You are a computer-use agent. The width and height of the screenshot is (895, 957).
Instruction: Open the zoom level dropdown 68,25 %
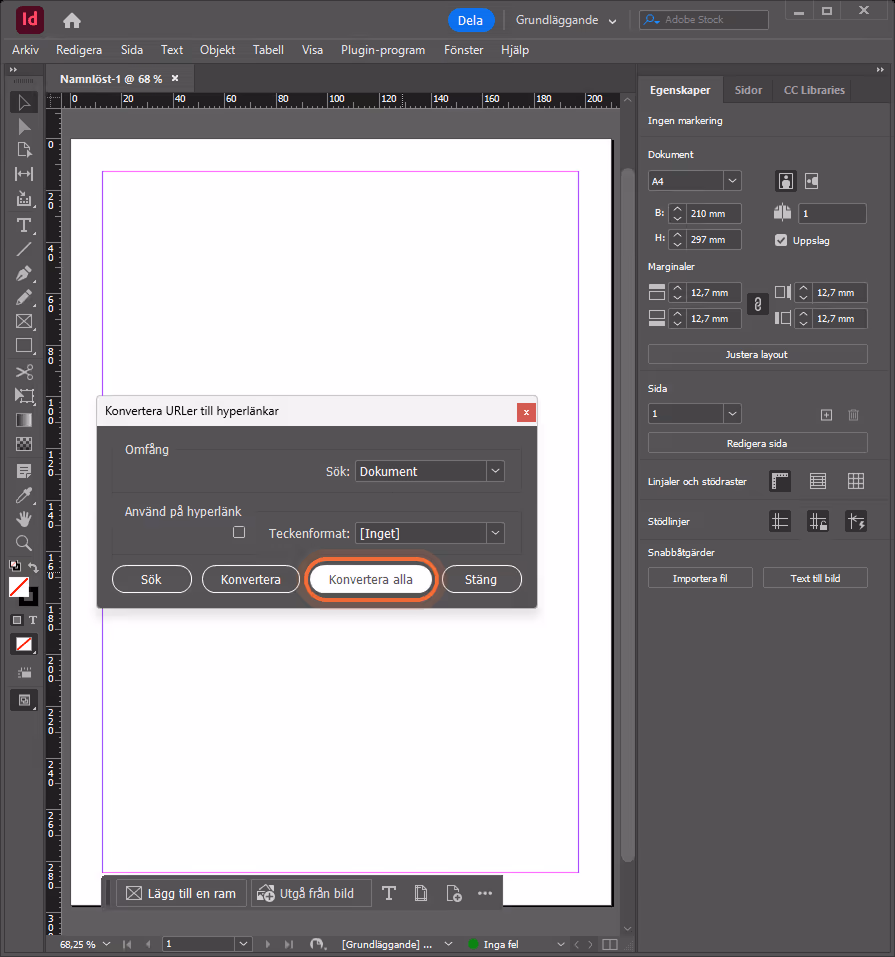106,944
